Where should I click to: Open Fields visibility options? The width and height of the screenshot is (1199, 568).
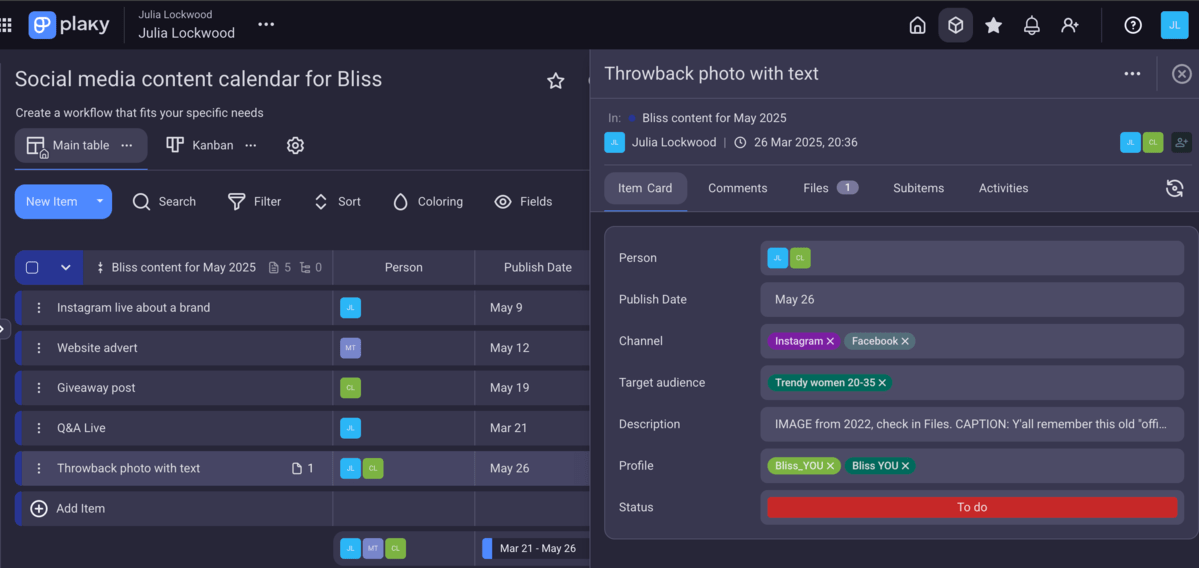tap(523, 201)
